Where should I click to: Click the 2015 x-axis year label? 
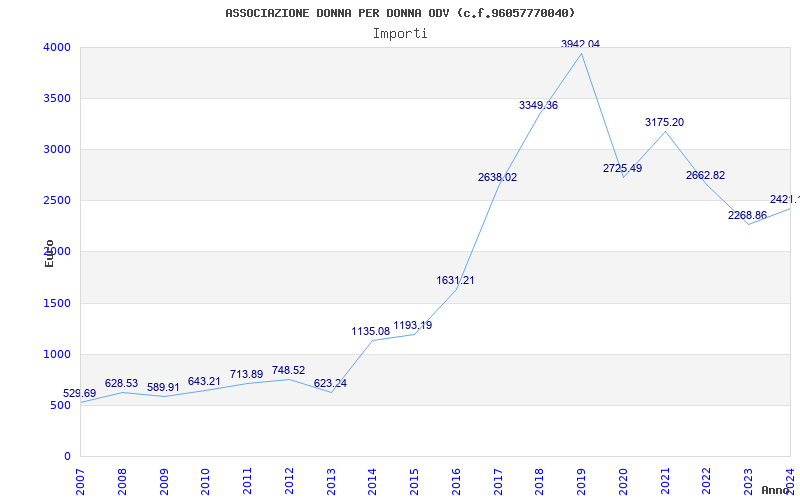[414, 482]
